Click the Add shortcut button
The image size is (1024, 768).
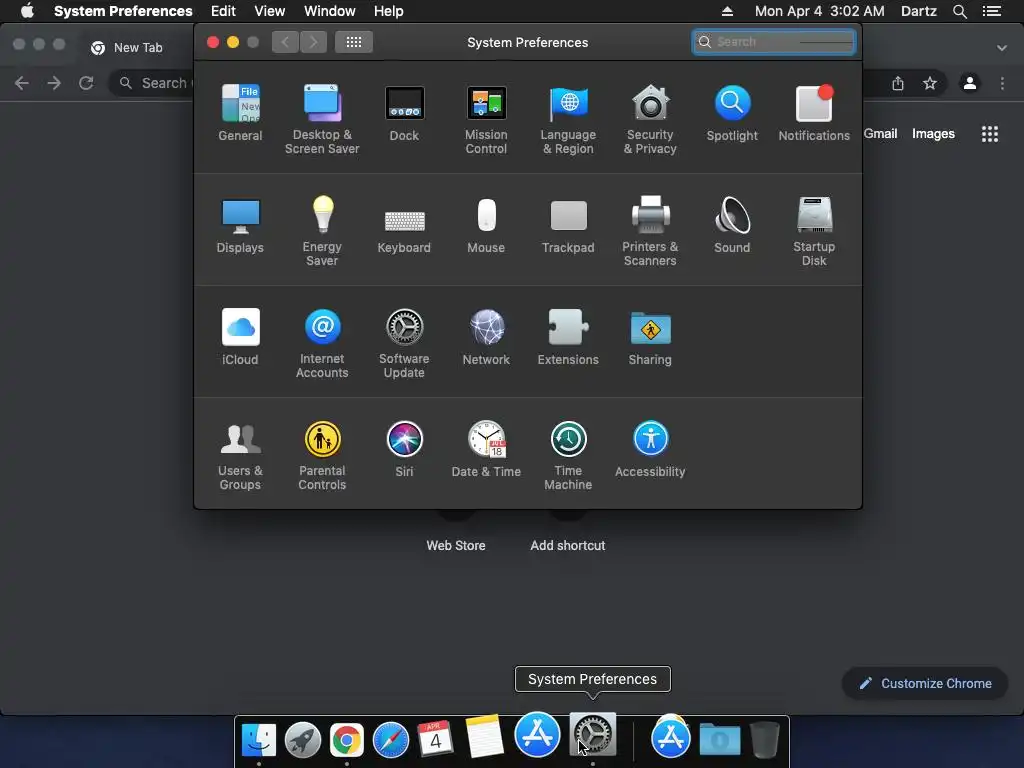[x=568, y=545]
